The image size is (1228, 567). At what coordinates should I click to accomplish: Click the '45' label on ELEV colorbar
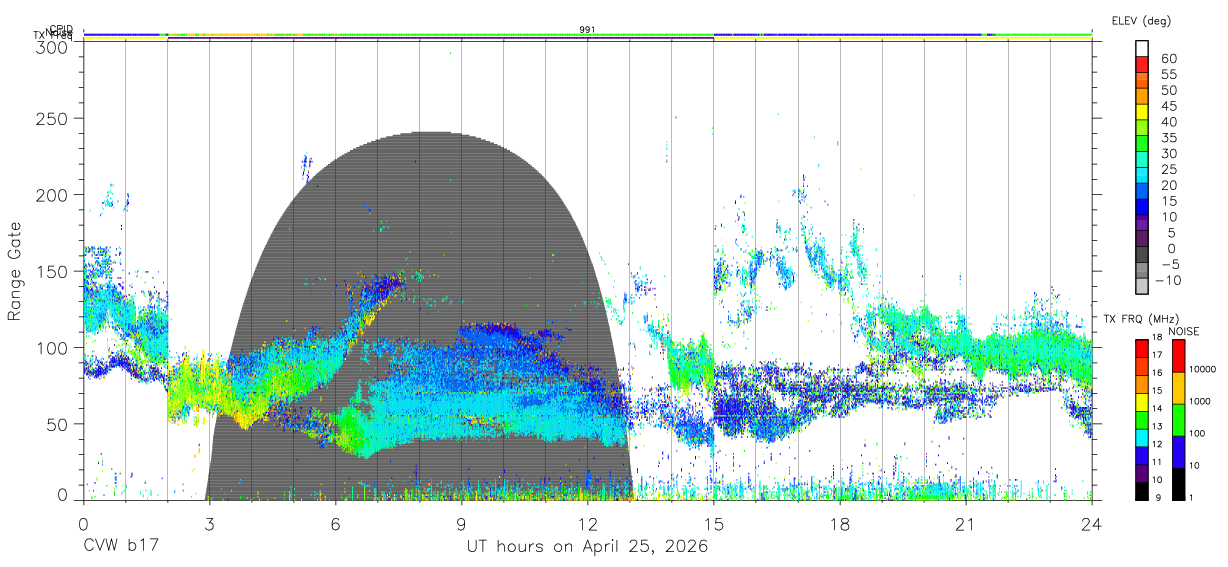(x=1169, y=106)
